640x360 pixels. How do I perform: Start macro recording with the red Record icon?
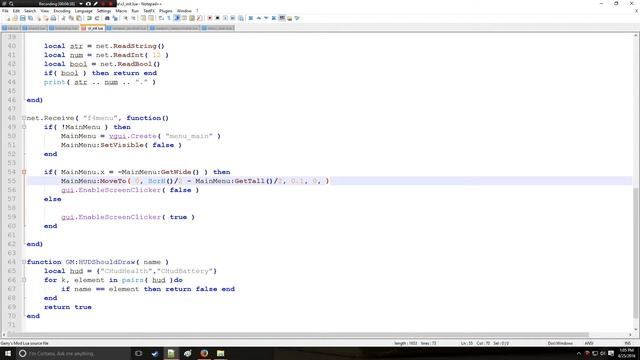point(210,18)
